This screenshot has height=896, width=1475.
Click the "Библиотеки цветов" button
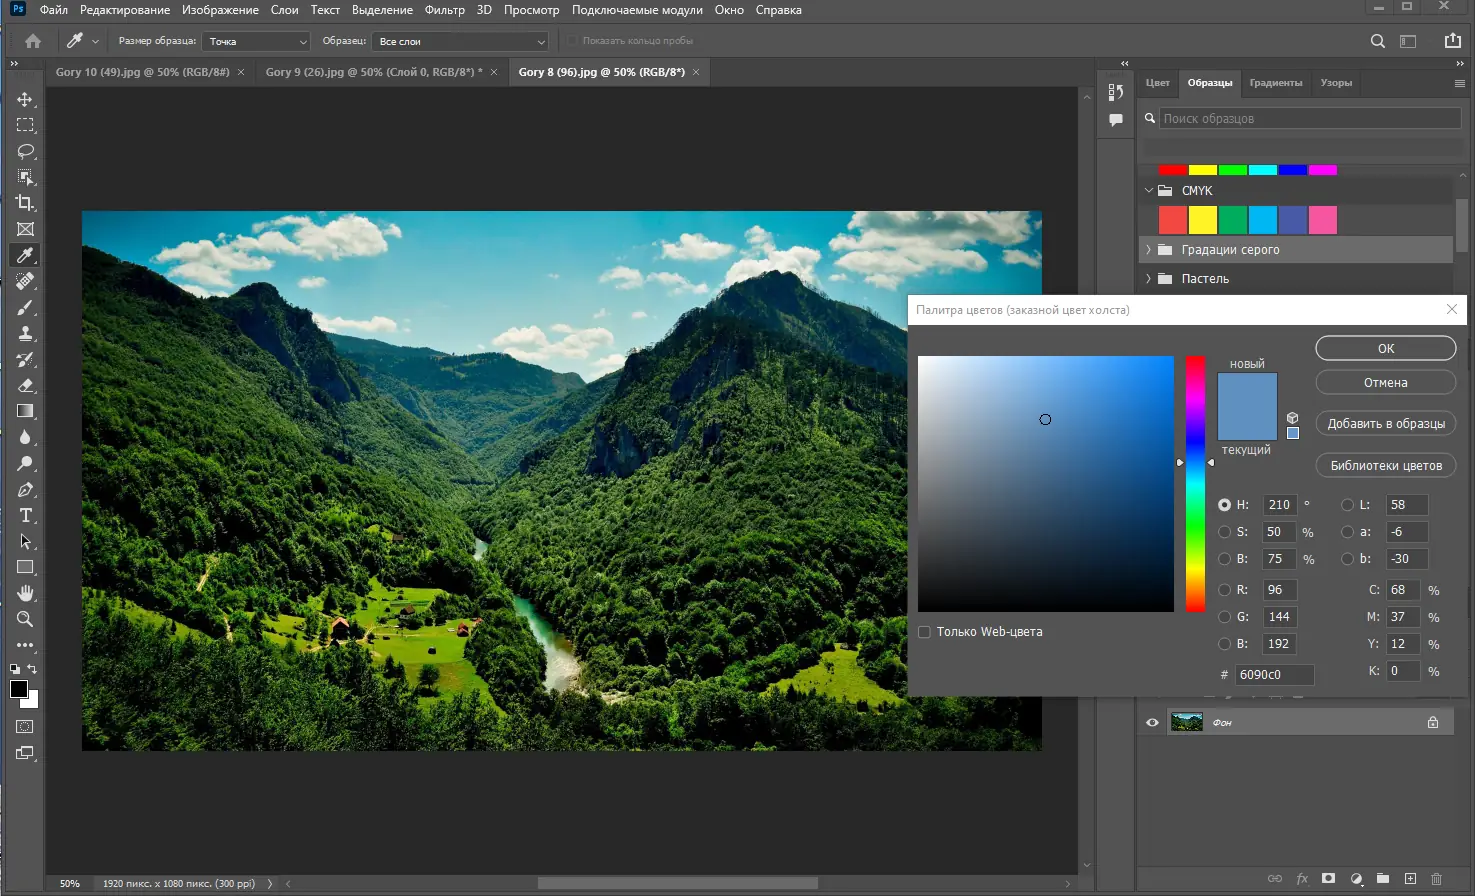point(1385,465)
